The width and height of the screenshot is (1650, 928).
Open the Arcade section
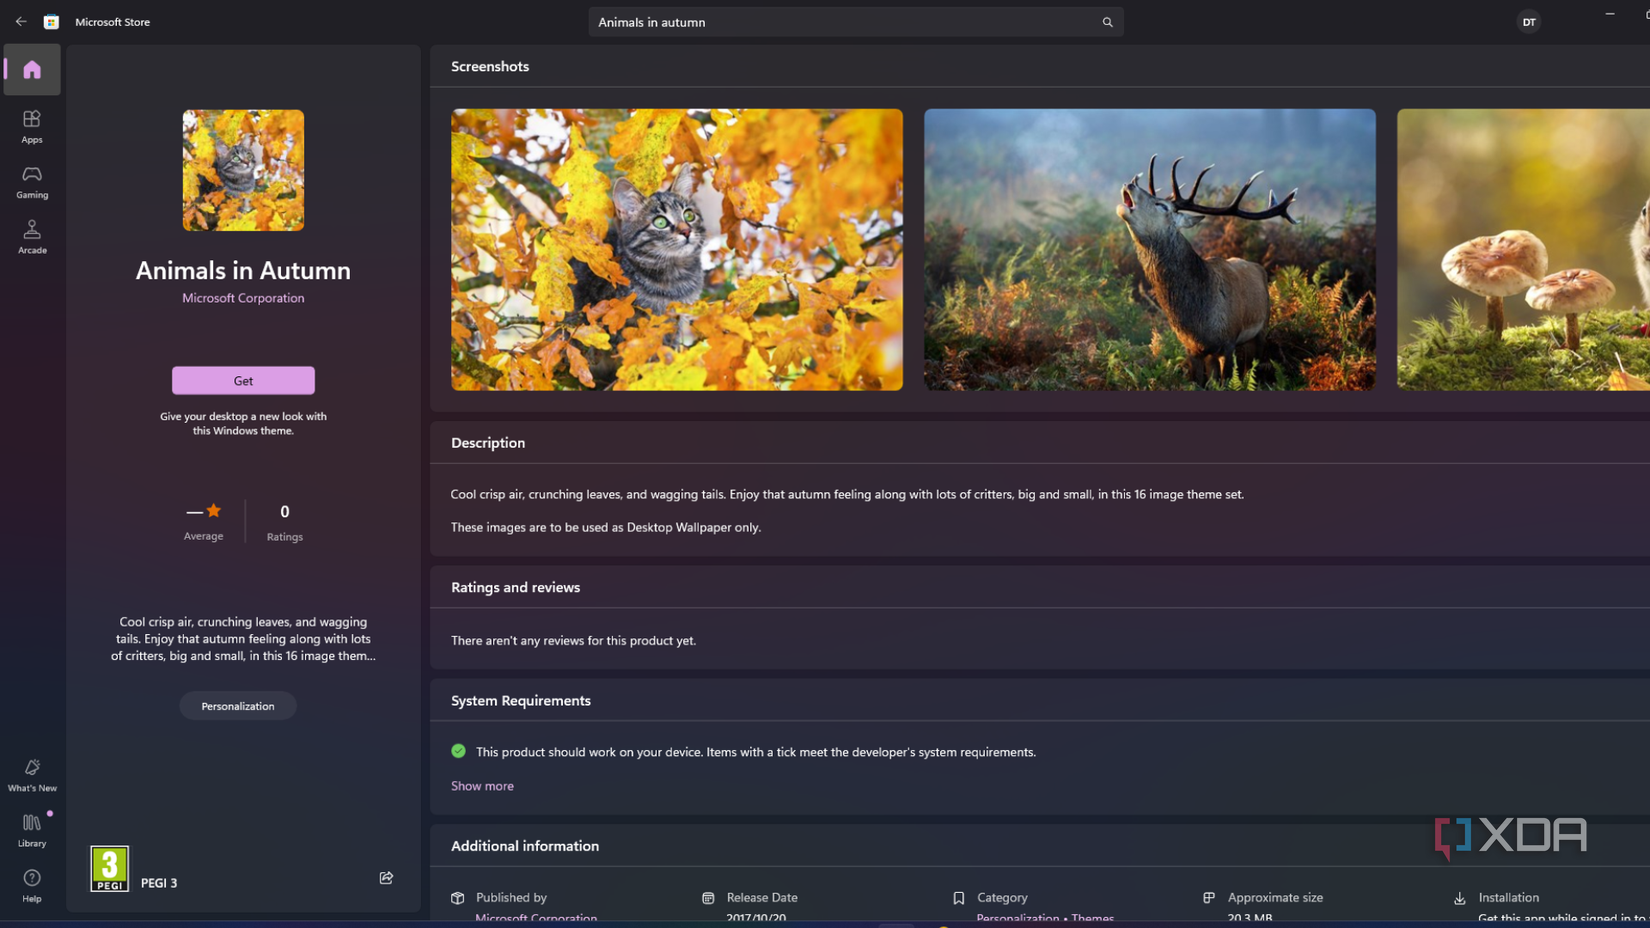click(31, 236)
